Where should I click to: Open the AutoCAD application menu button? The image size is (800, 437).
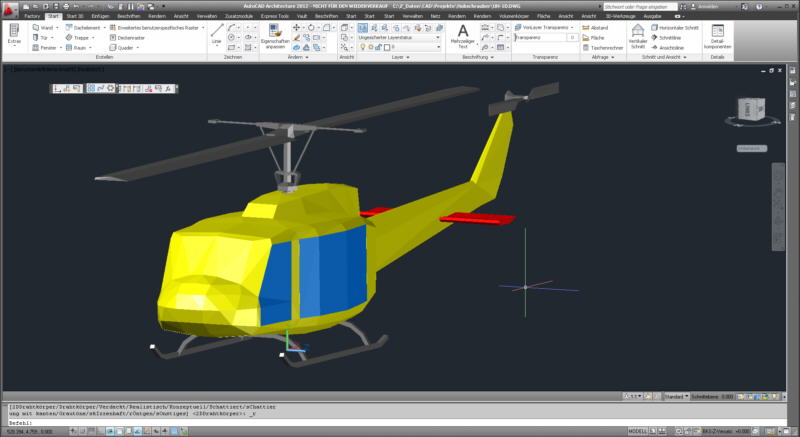tap(9, 9)
